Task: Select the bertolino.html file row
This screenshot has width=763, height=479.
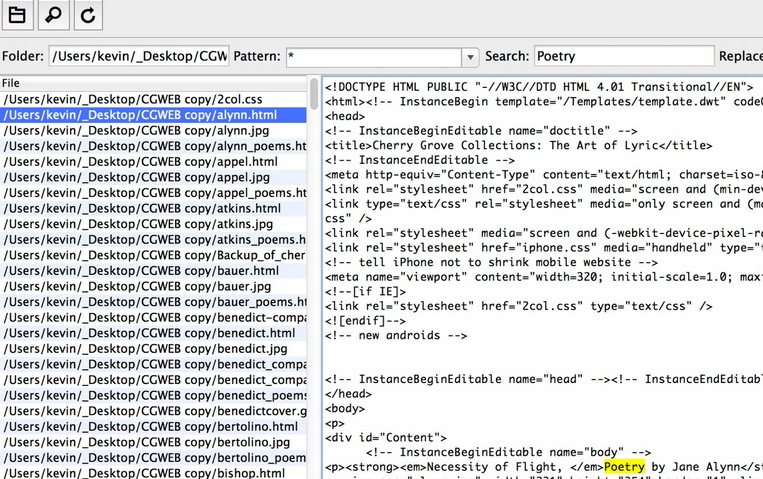Action: click(x=153, y=426)
